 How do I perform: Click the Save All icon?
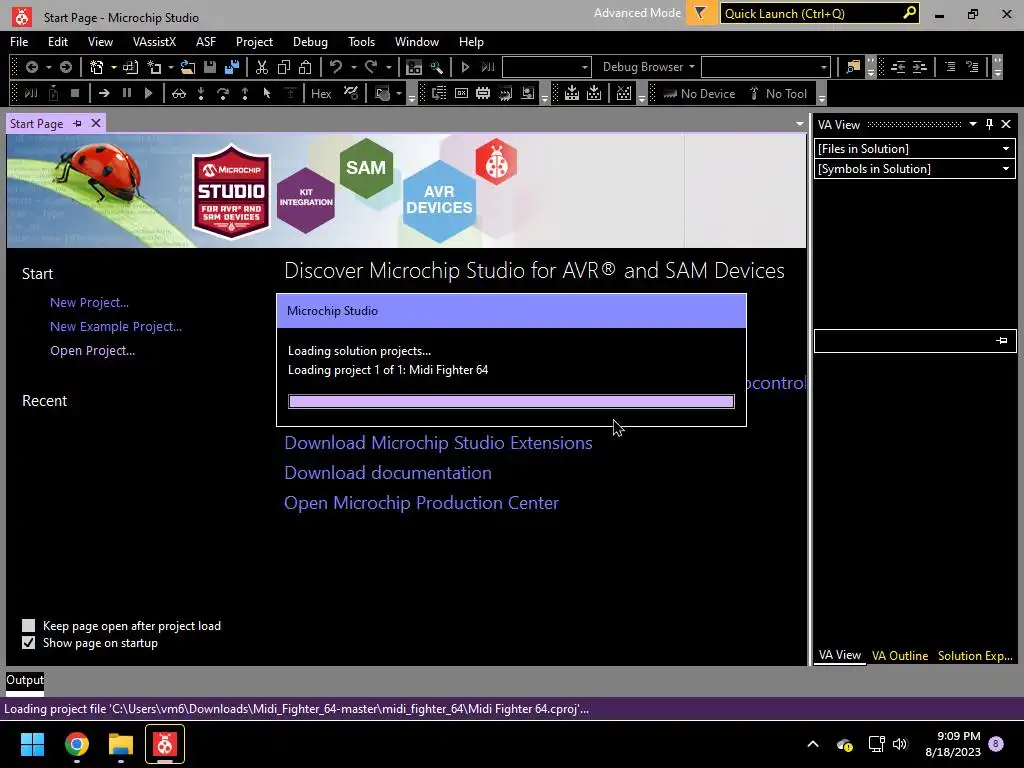click(232, 67)
